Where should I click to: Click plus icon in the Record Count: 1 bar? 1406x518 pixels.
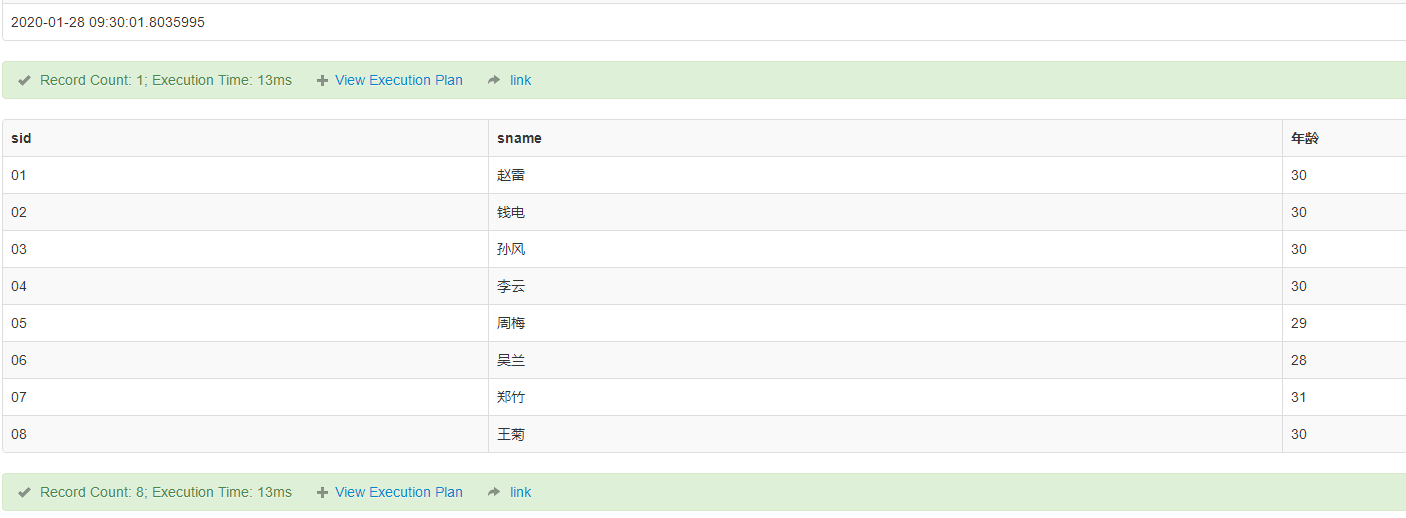322,81
